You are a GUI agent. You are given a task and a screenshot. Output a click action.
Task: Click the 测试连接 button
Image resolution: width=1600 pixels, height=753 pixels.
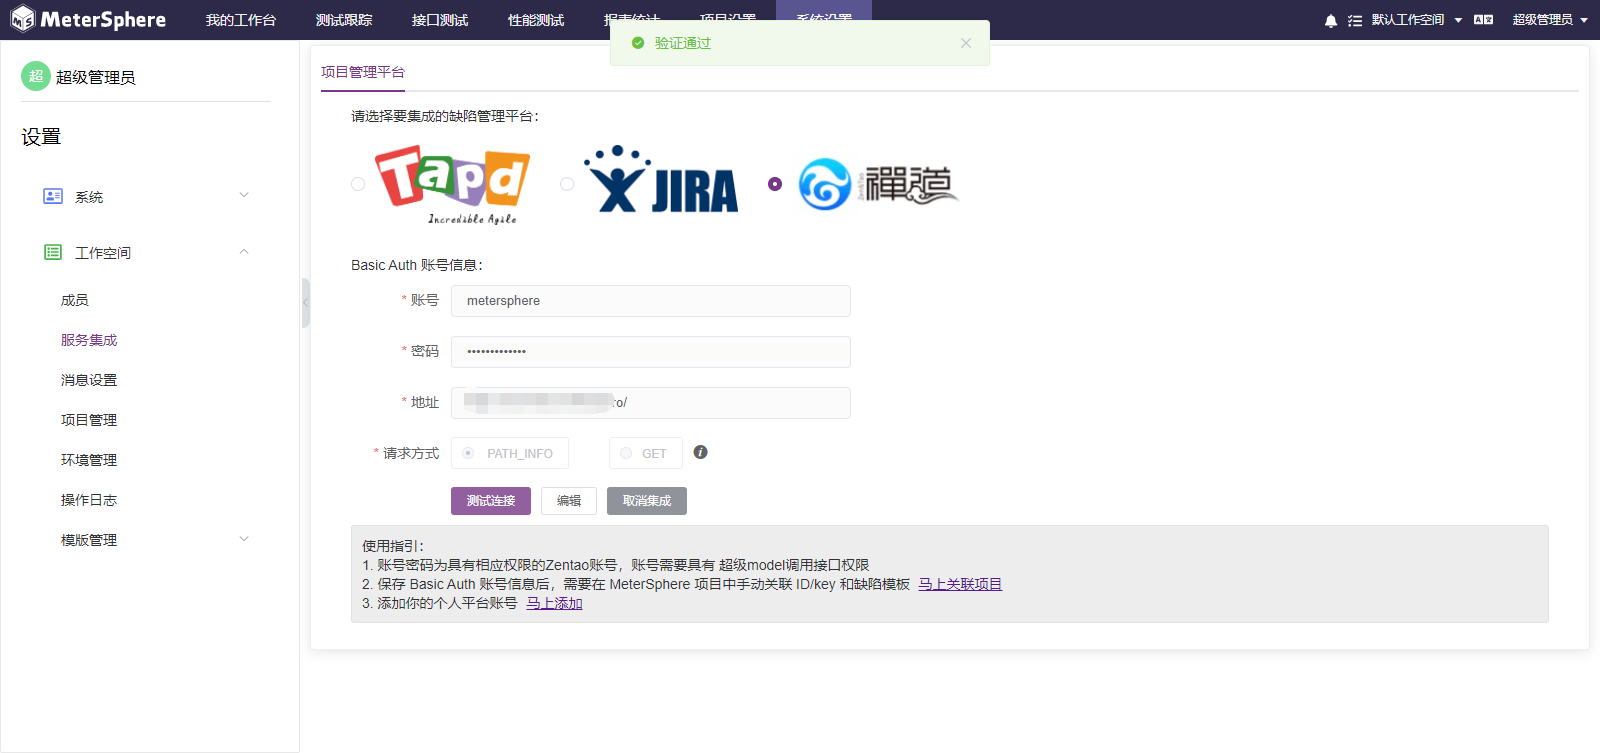tap(491, 501)
